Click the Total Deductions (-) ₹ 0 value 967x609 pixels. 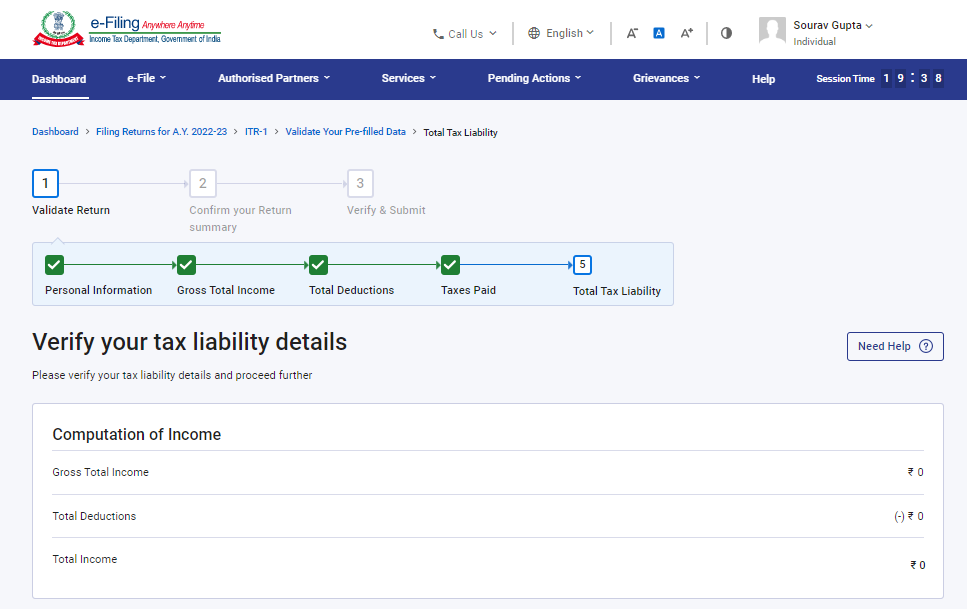point(908,516)
